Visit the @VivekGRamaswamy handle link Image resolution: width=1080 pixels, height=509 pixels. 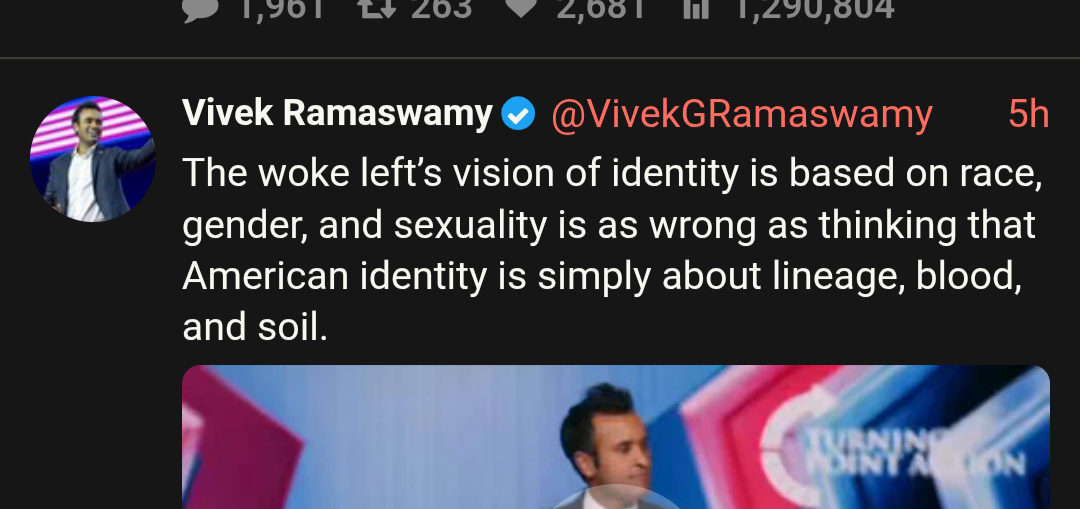coord(742,114)
